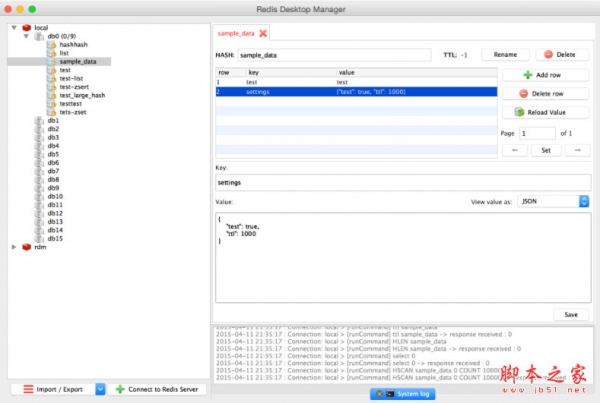Click the red minus Delete row icon
The image size is (600, 403).
coord(523,94)
